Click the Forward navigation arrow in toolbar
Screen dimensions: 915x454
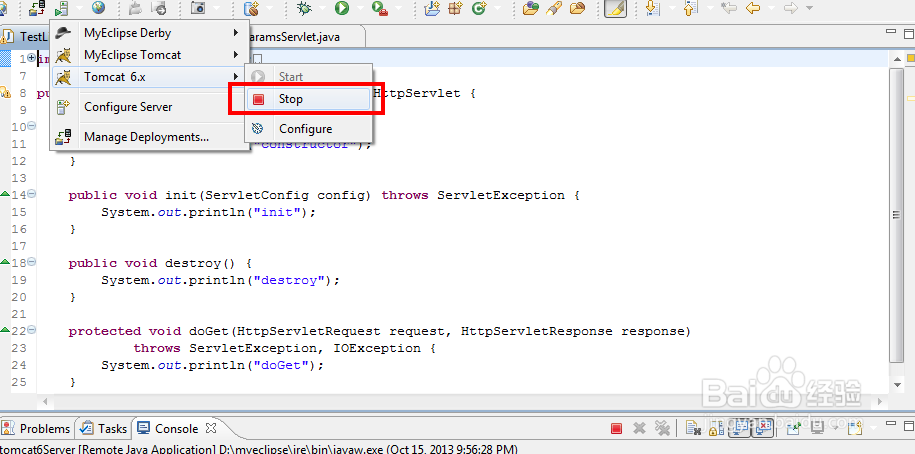click(791, 8)
